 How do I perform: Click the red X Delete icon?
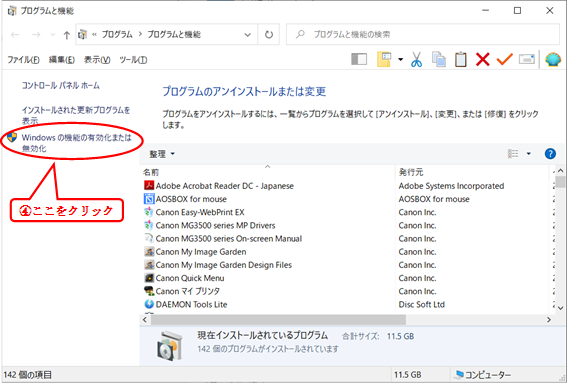click(x=482, y=59)
